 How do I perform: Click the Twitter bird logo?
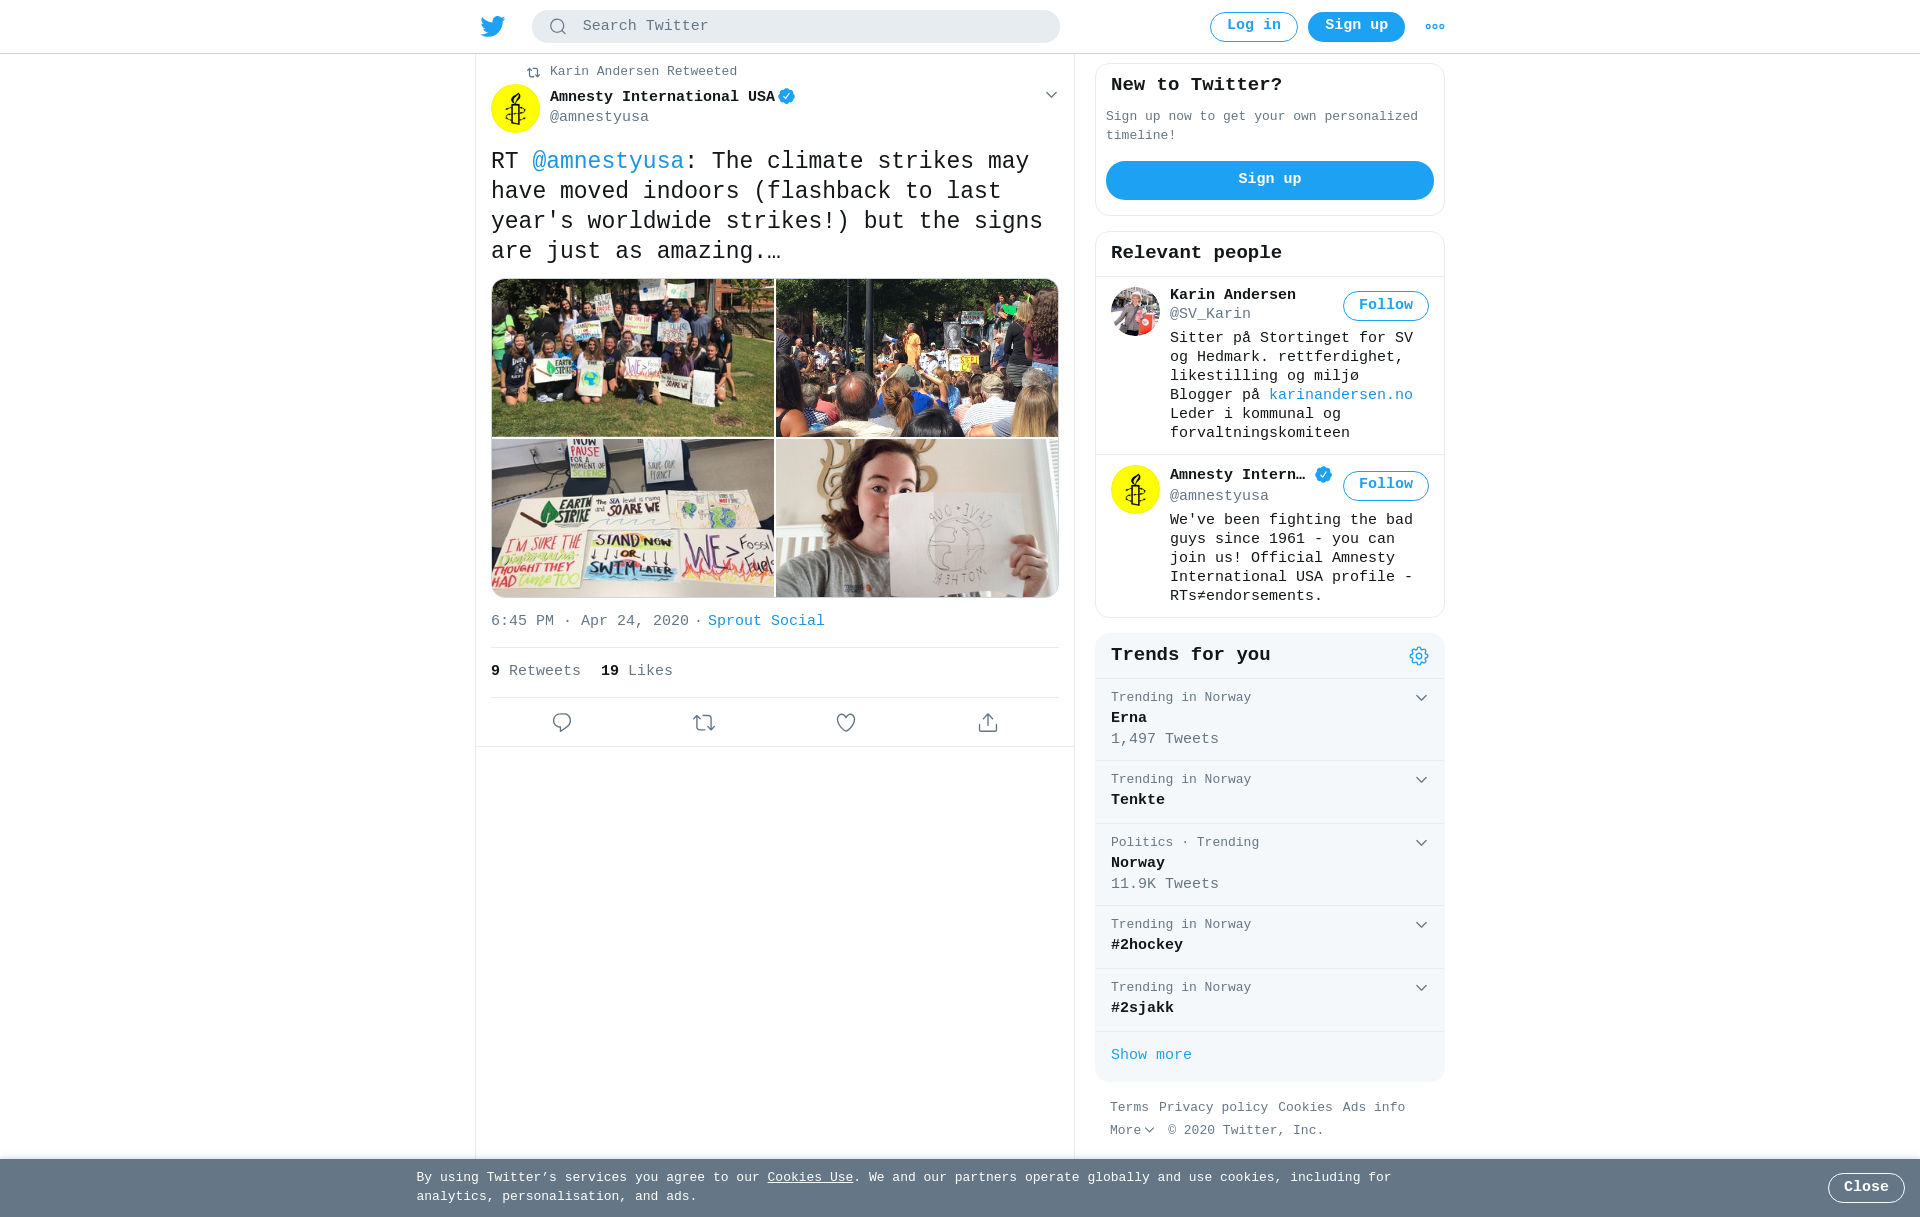coord(493,26)
